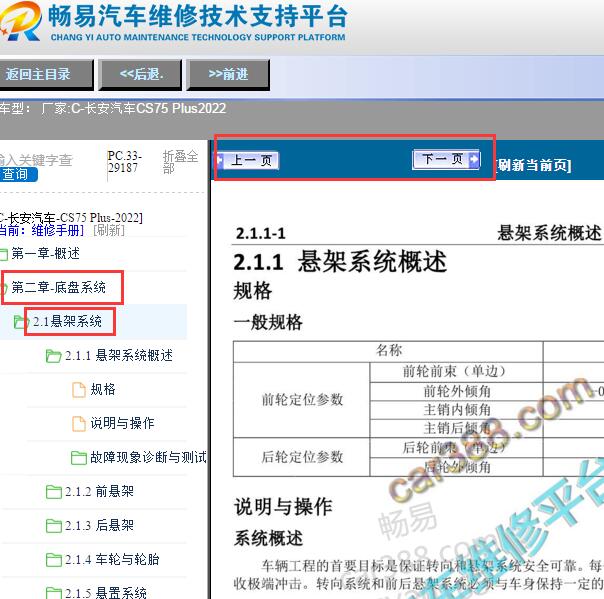Open previous page with 上一页

[x=248, y=160]
